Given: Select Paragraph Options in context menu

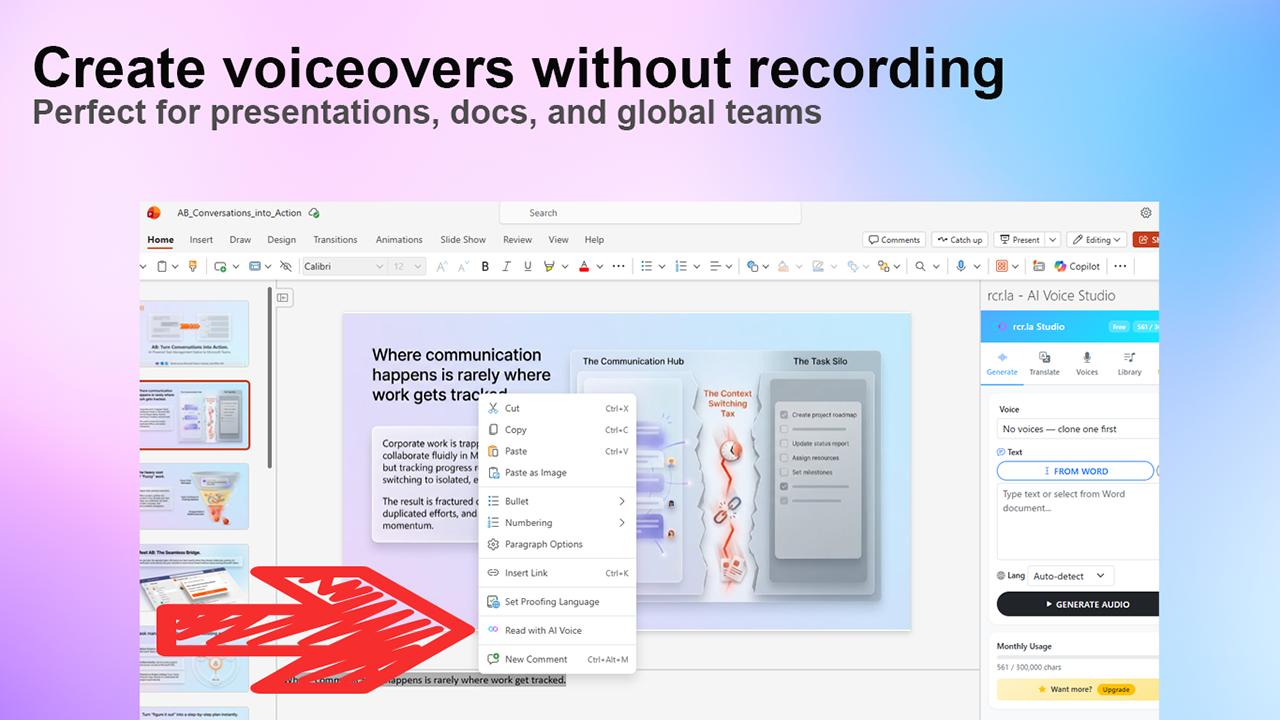Looking at the screenshot, I should [557, 544].
